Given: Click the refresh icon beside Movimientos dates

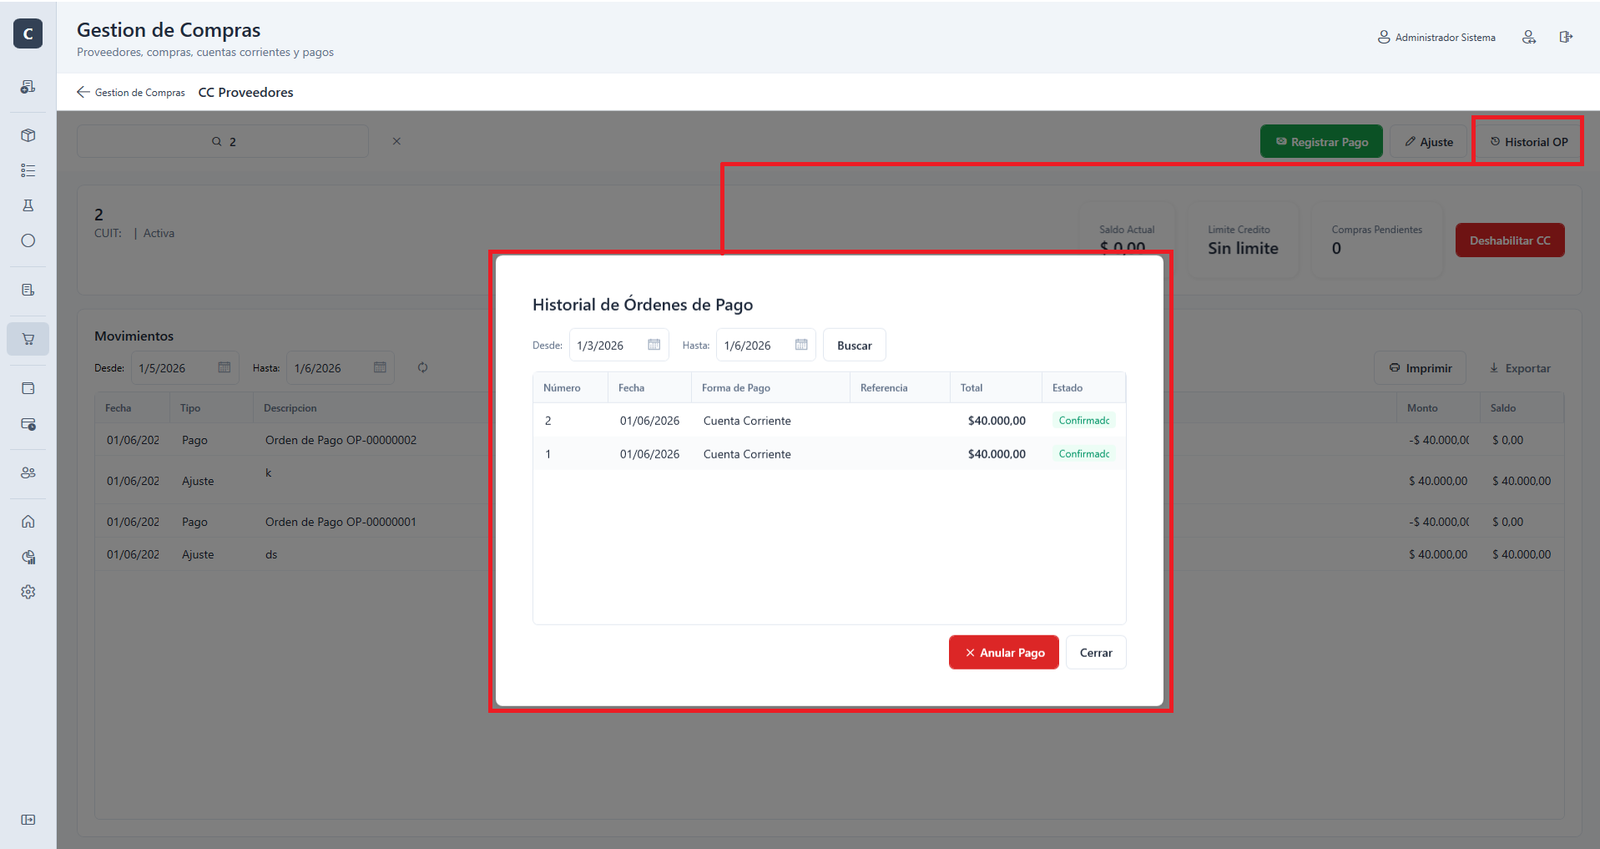Looking at the screenshot, I should tap(423, 367).
